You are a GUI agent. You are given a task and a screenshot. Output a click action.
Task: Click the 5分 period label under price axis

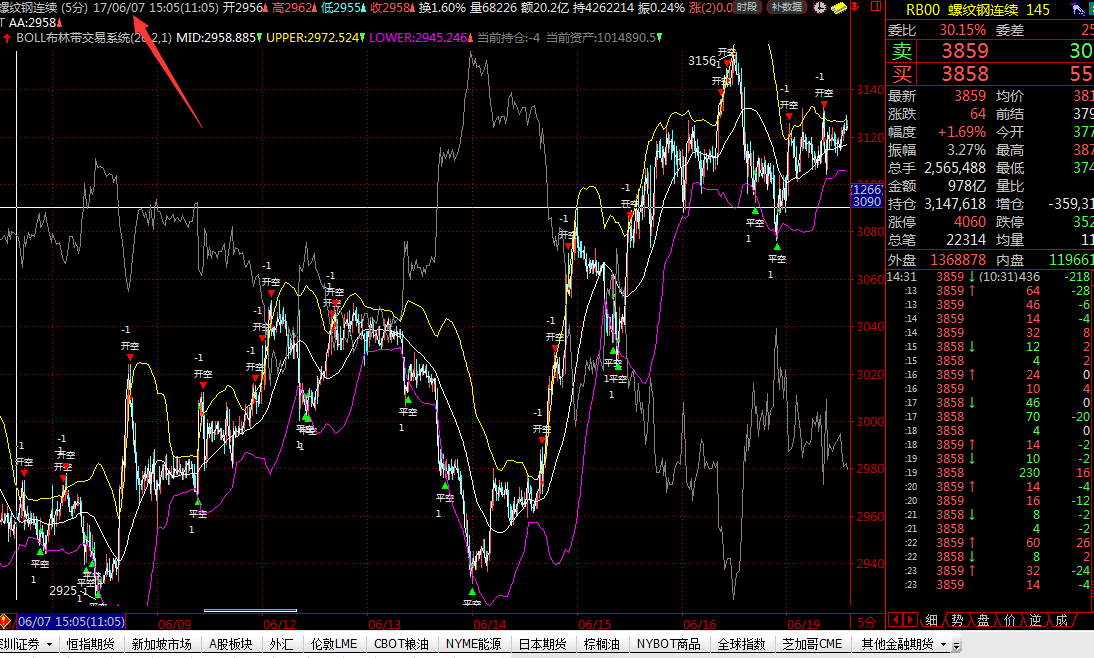click(867, 622)
